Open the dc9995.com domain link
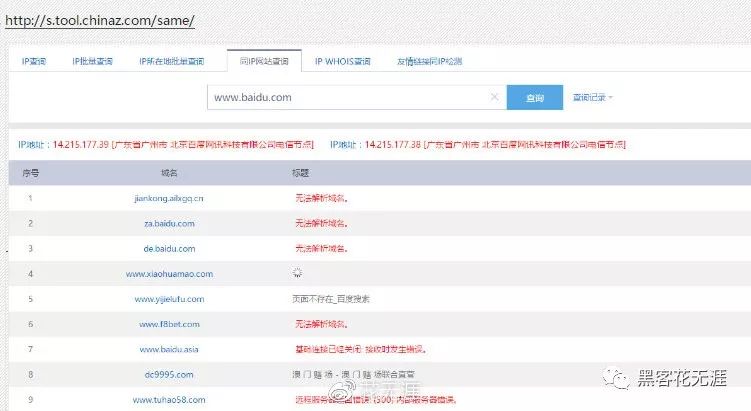 [x=169, y=375]
